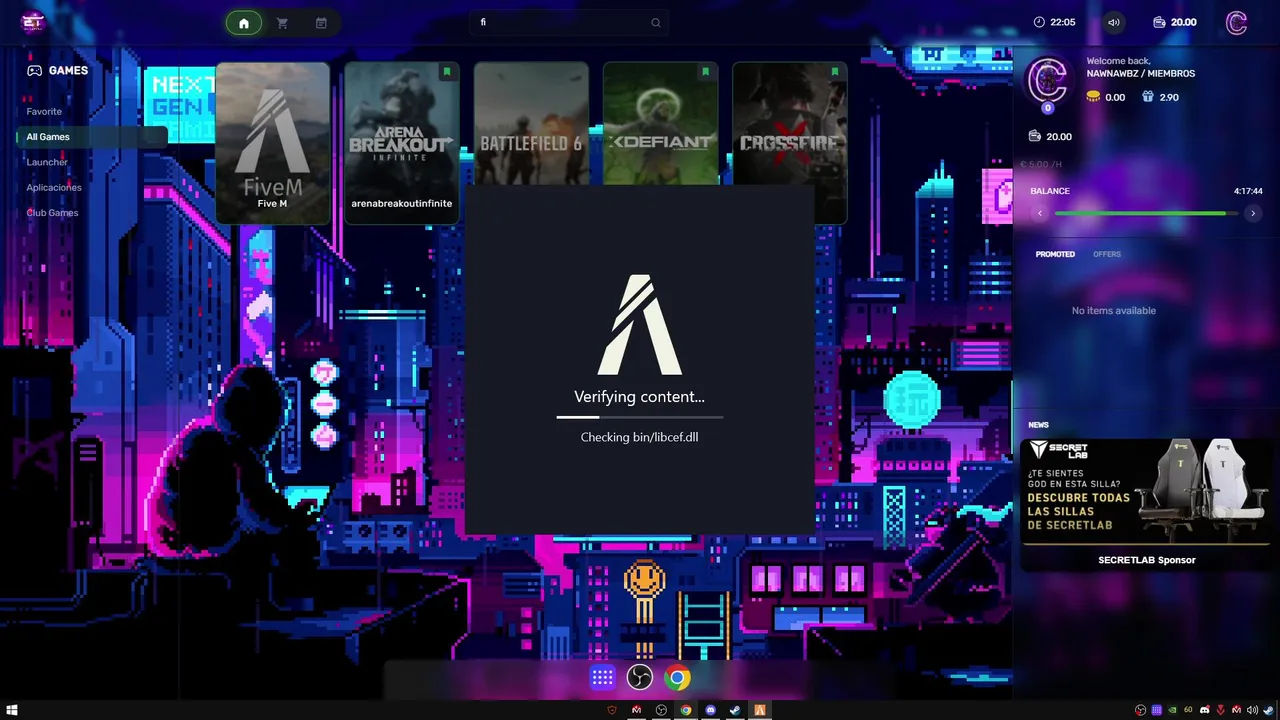The height and width of the screenshot is (720, 1280).
Task: Open the Launcher category
Action: 47,162
